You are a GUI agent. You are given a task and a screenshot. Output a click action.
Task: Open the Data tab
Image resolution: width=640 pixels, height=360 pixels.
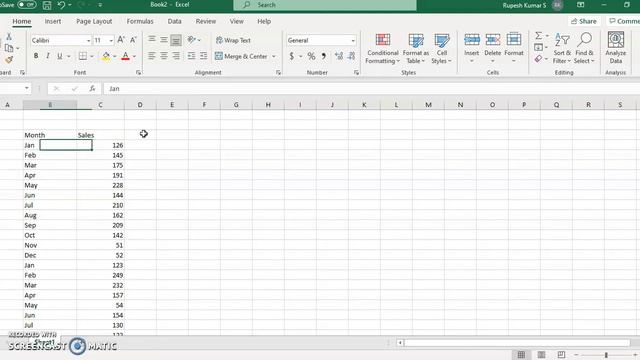click(174, 21)
